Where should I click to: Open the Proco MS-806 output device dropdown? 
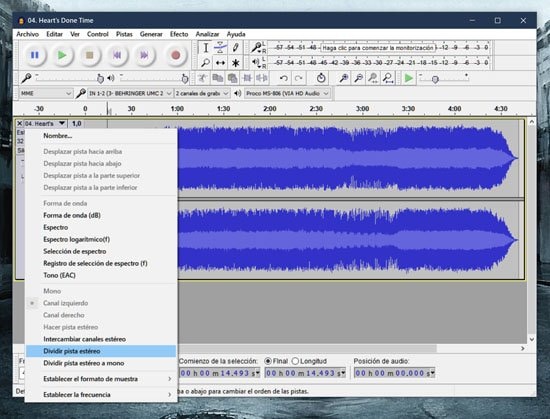pos(287,93)
